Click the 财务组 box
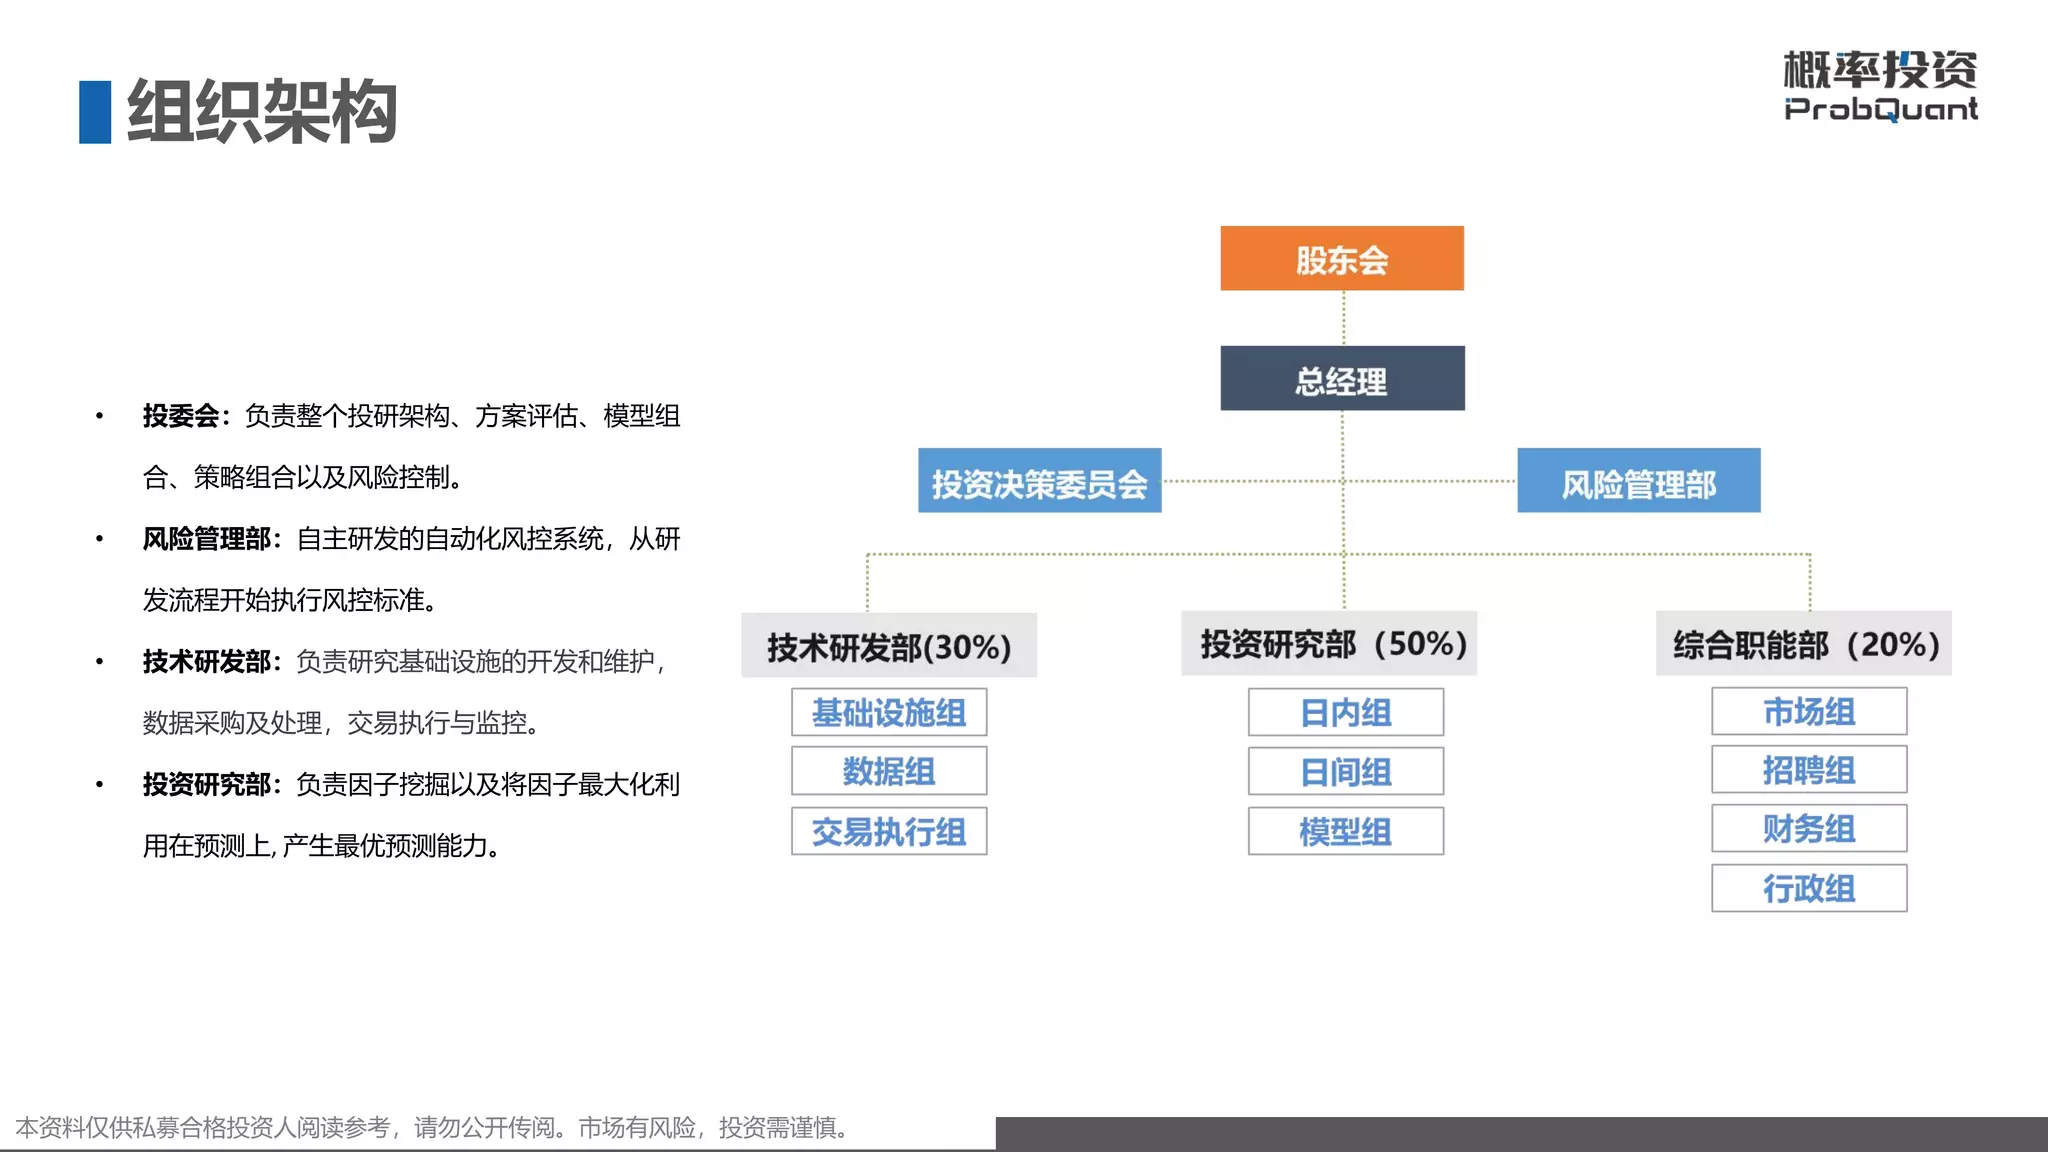2048x1152 pixels. pos(1809,828)
